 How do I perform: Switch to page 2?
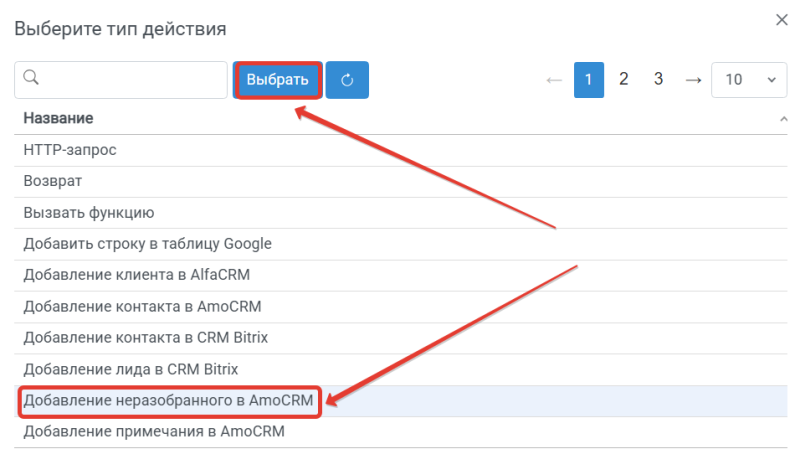pyautogui.click(x=623, y=79)
